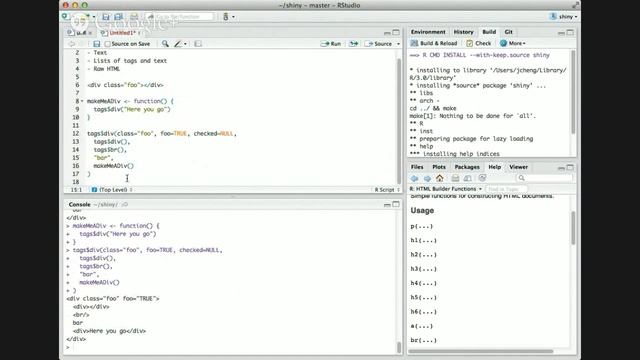Open the Plots tab
Screen dimensions: 640x360
pyautogui.click(x=439, y=167)
